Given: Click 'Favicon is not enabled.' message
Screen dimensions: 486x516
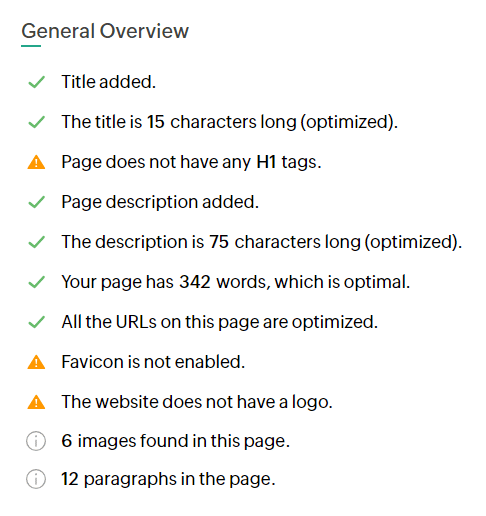Looking at the screenshot, I should 153,362.
